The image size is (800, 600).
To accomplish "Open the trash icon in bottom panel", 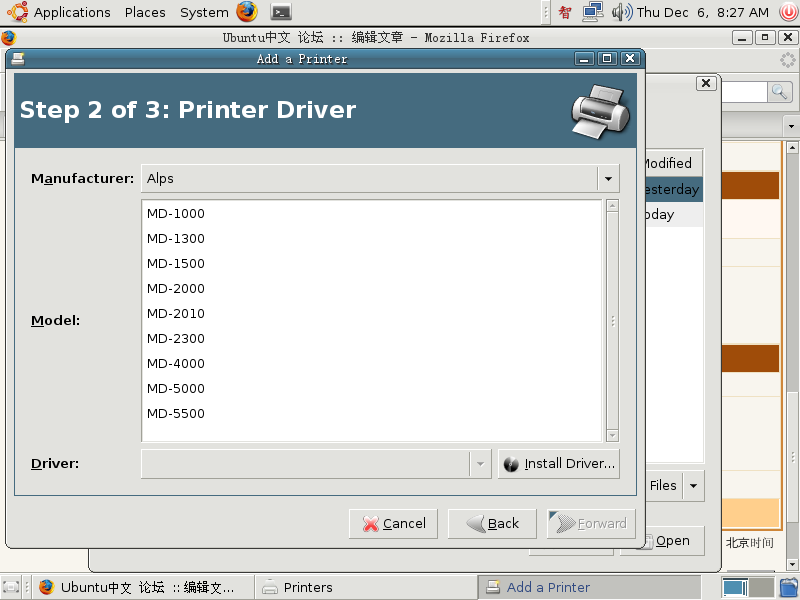I will click(789, 587).
